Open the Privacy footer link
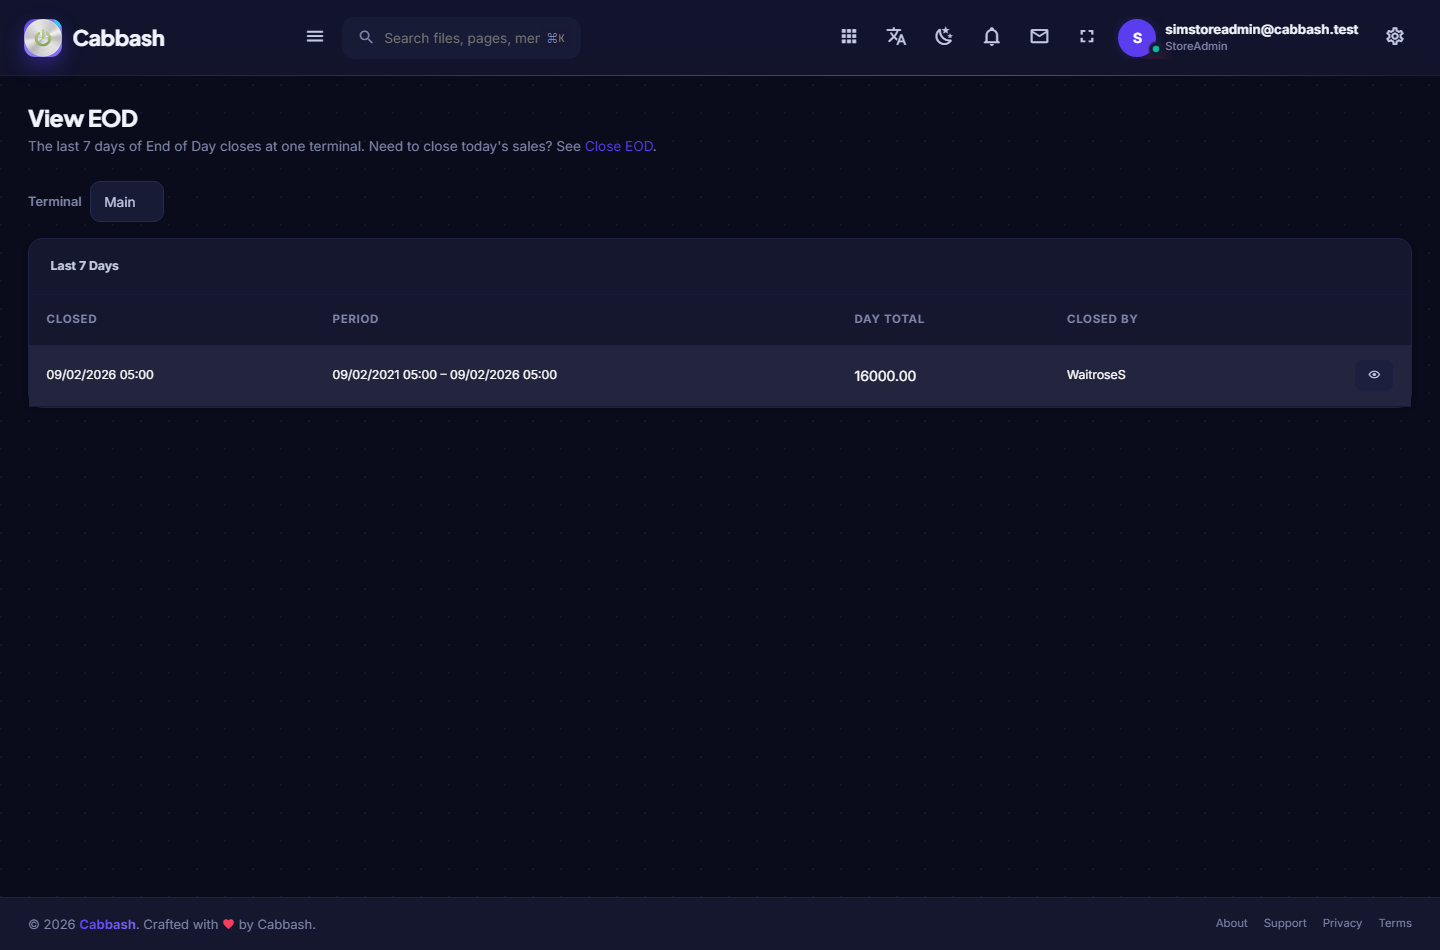 [x=1342, y=923]
